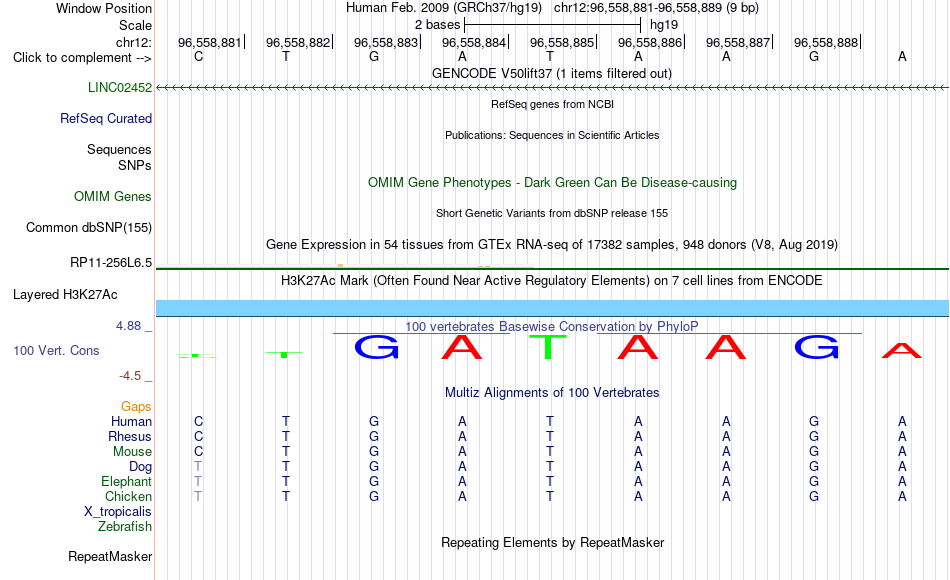
Task: Click the 4.88 PhyloP upper axis value
Action: (x=128, y=326)
